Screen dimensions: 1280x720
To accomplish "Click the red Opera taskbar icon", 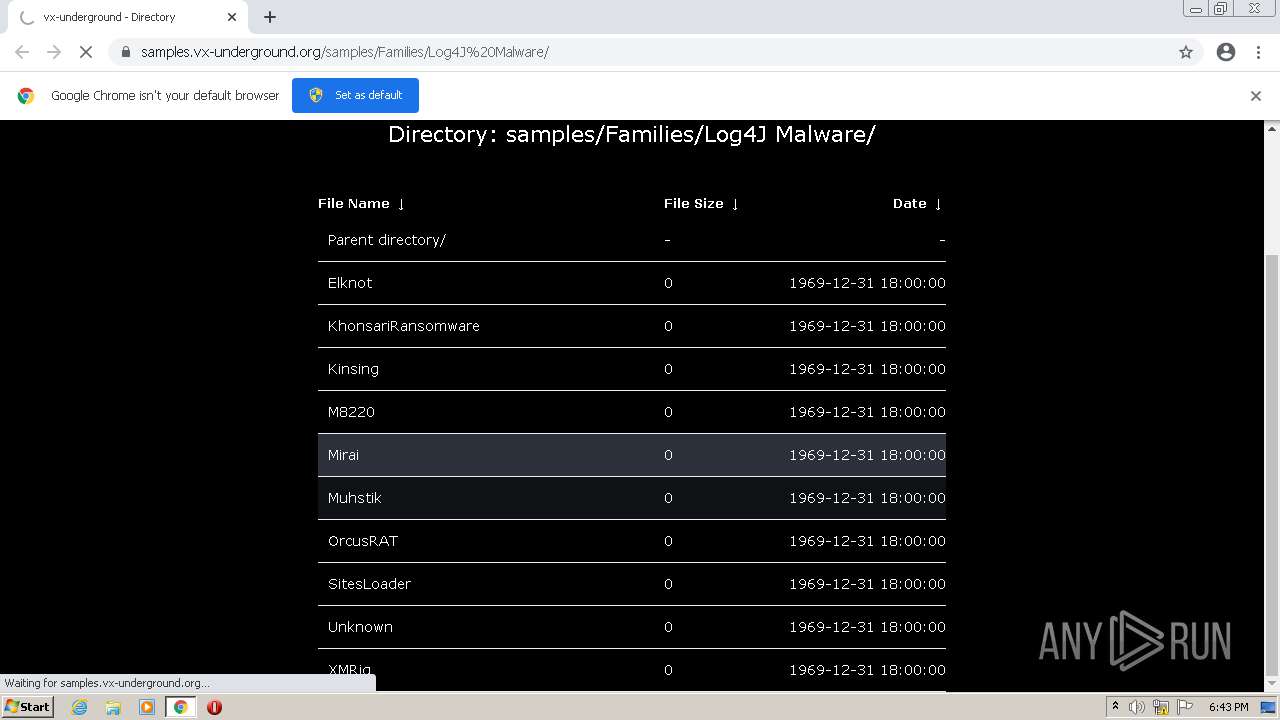I will tap(214, 707).
